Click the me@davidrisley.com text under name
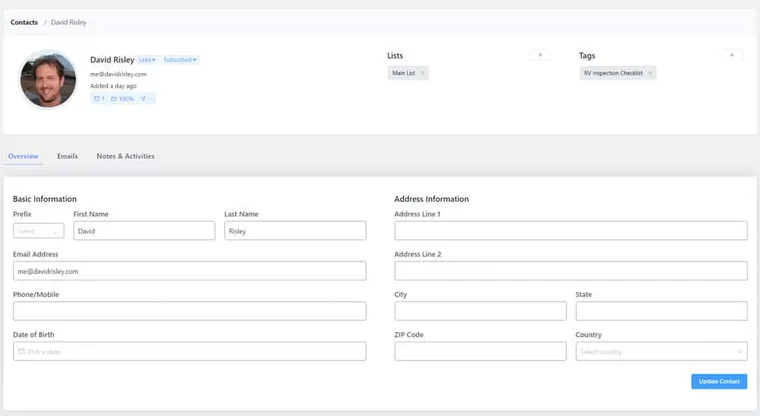Viewport: 760px width, 416px height. click(x=118, y=74)
